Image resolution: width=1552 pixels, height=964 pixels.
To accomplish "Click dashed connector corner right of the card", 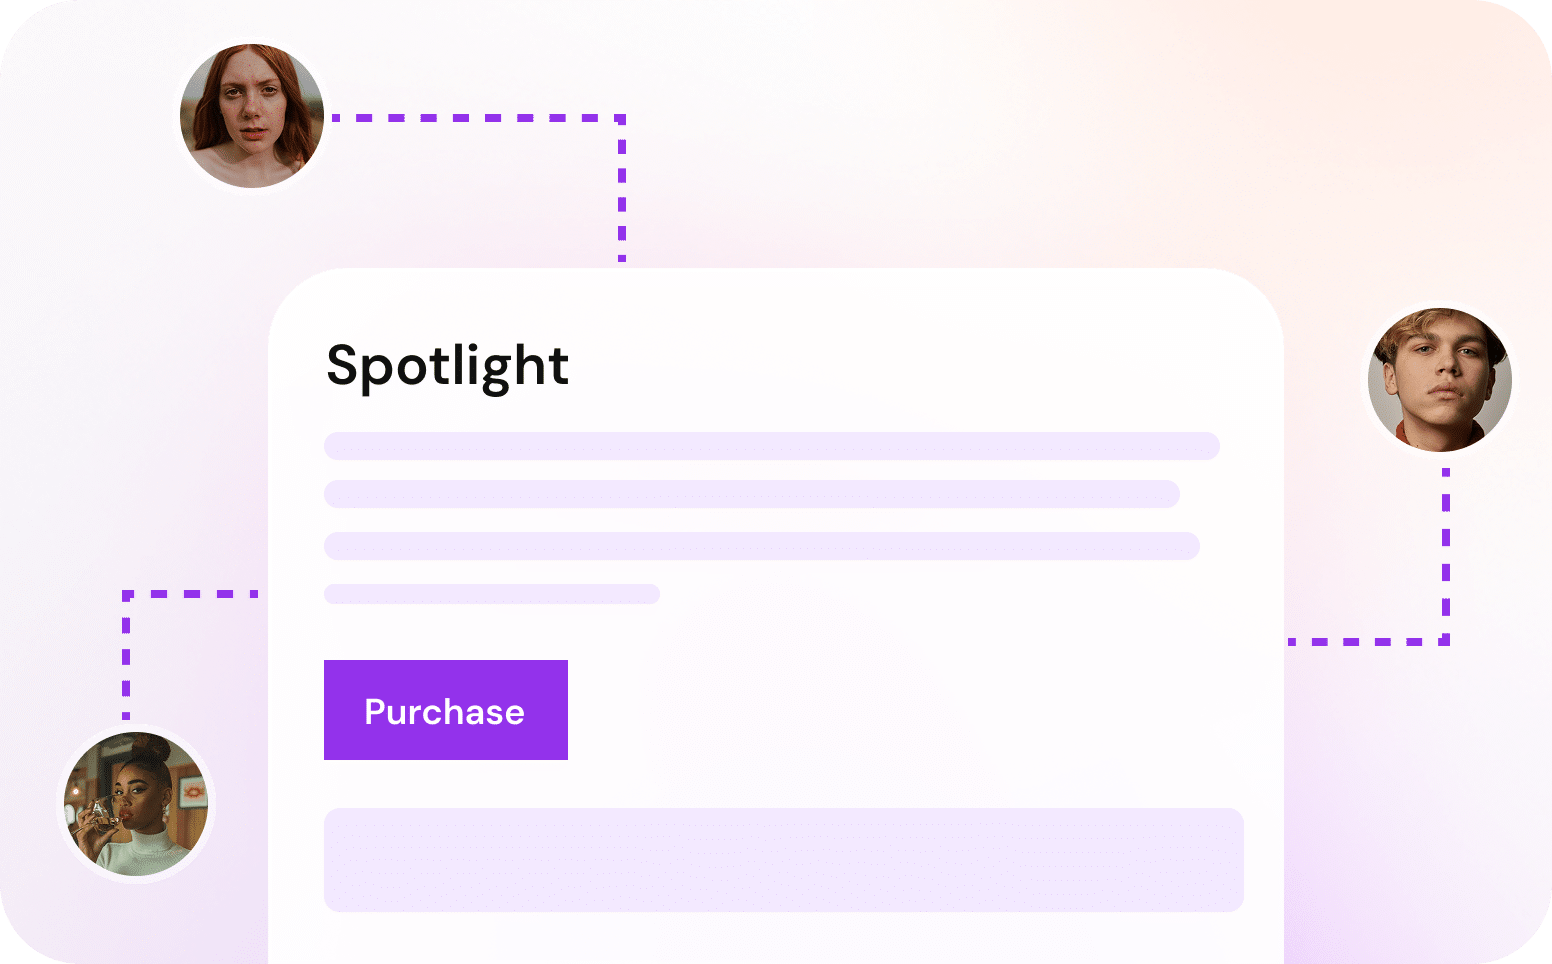I will [x=1445, y=640].
